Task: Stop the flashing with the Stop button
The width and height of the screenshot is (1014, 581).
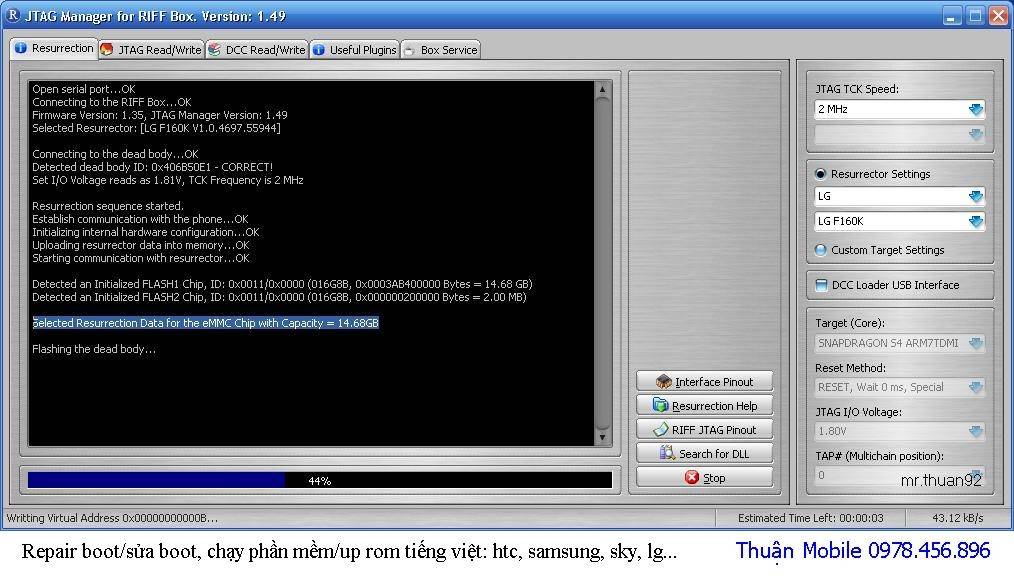Action: pyautogui.click(x=704, y=477)
